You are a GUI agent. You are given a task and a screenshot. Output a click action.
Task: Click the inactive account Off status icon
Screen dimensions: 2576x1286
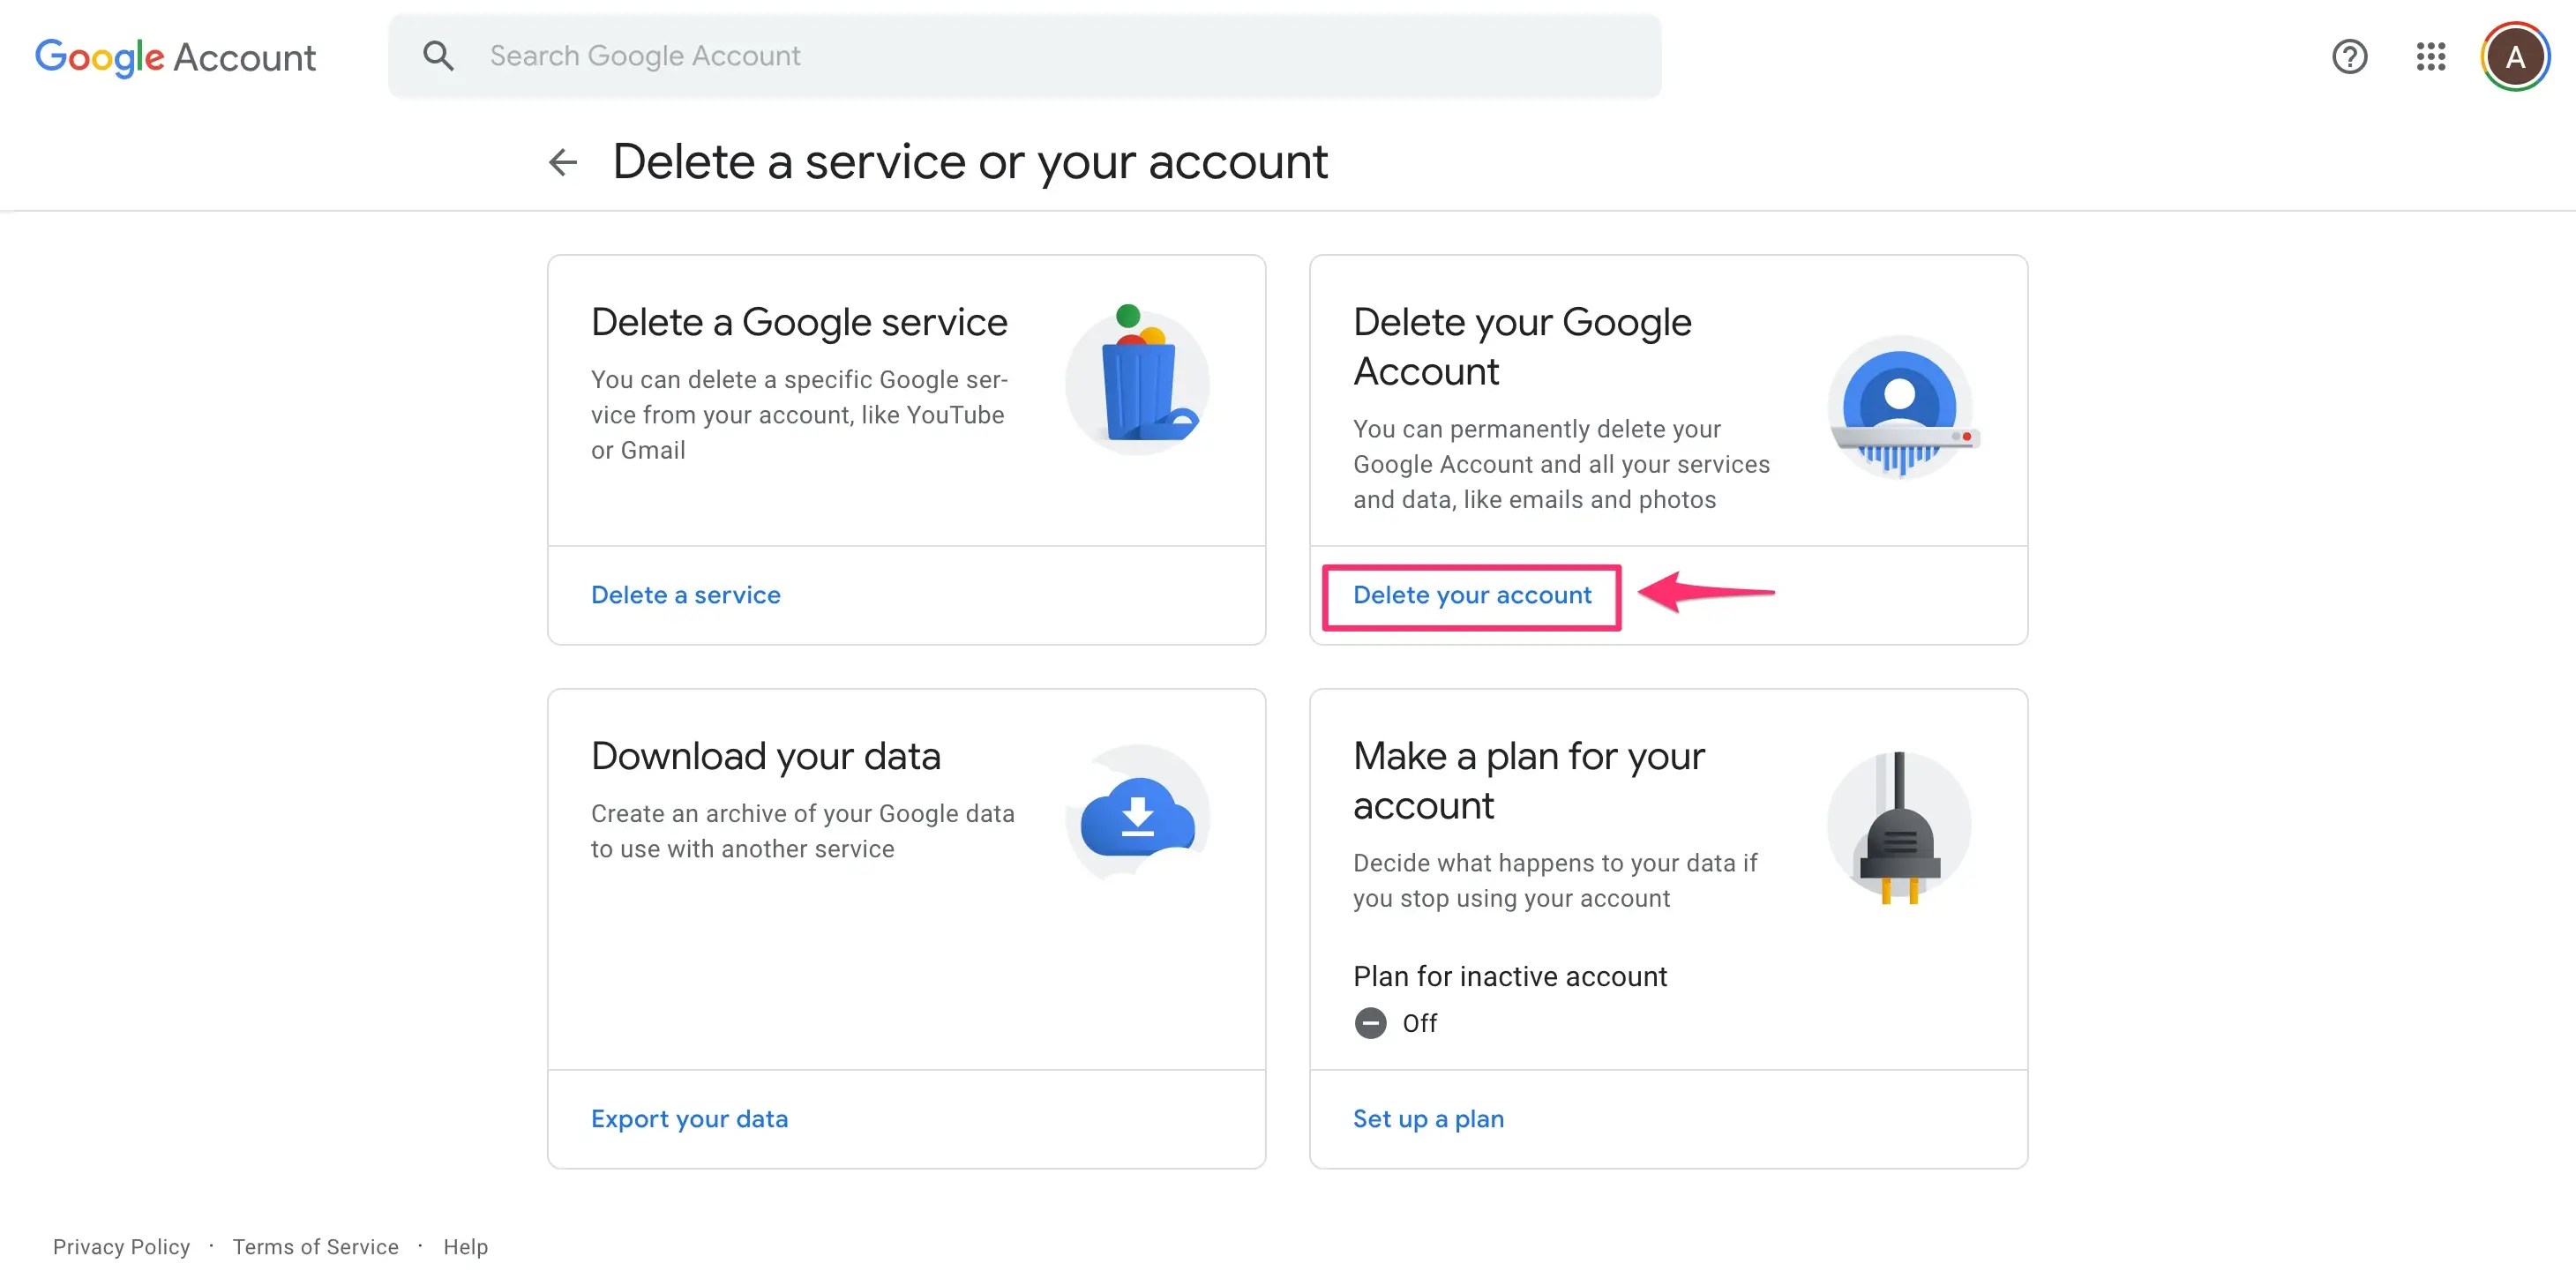[x=1370, y=1023]
